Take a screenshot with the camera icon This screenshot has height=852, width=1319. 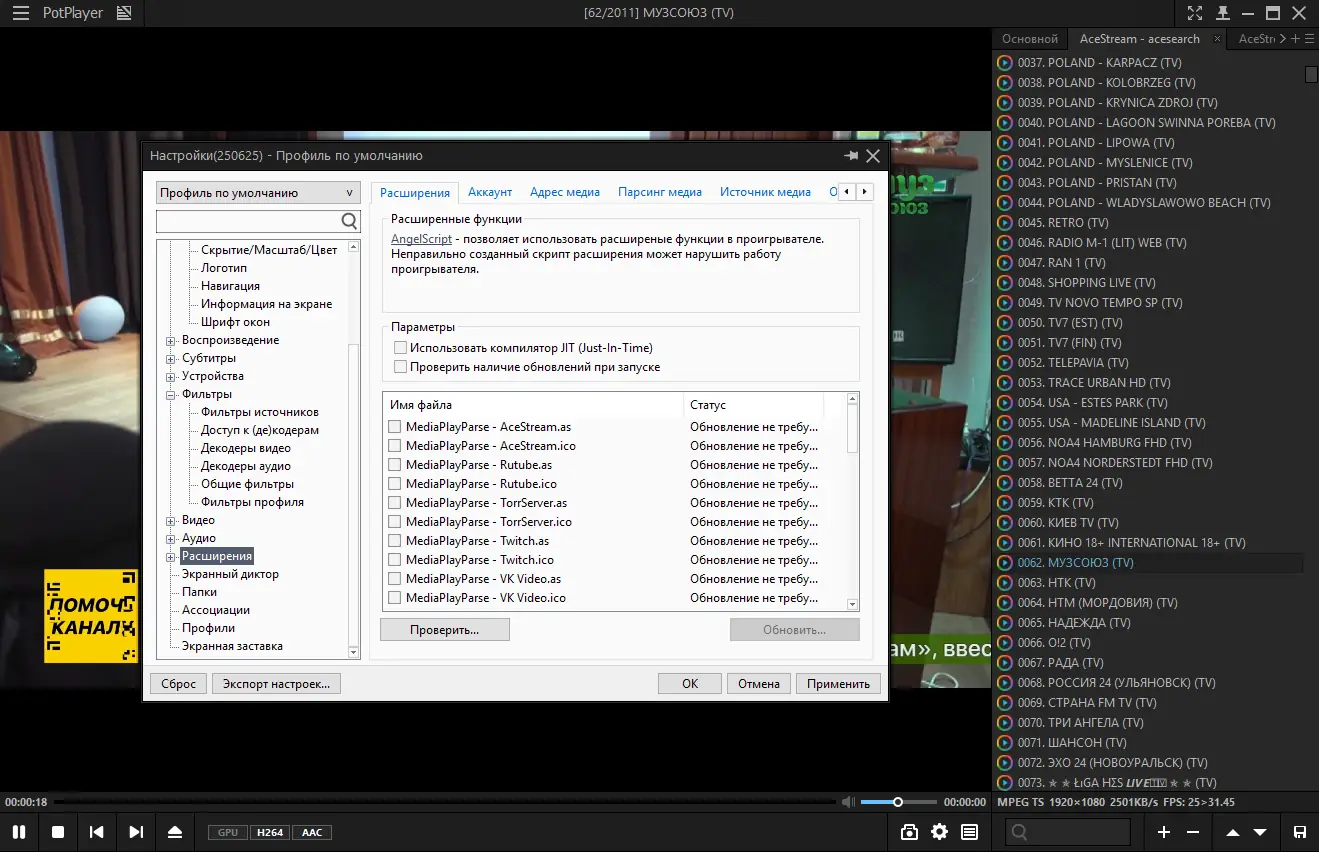908,831
